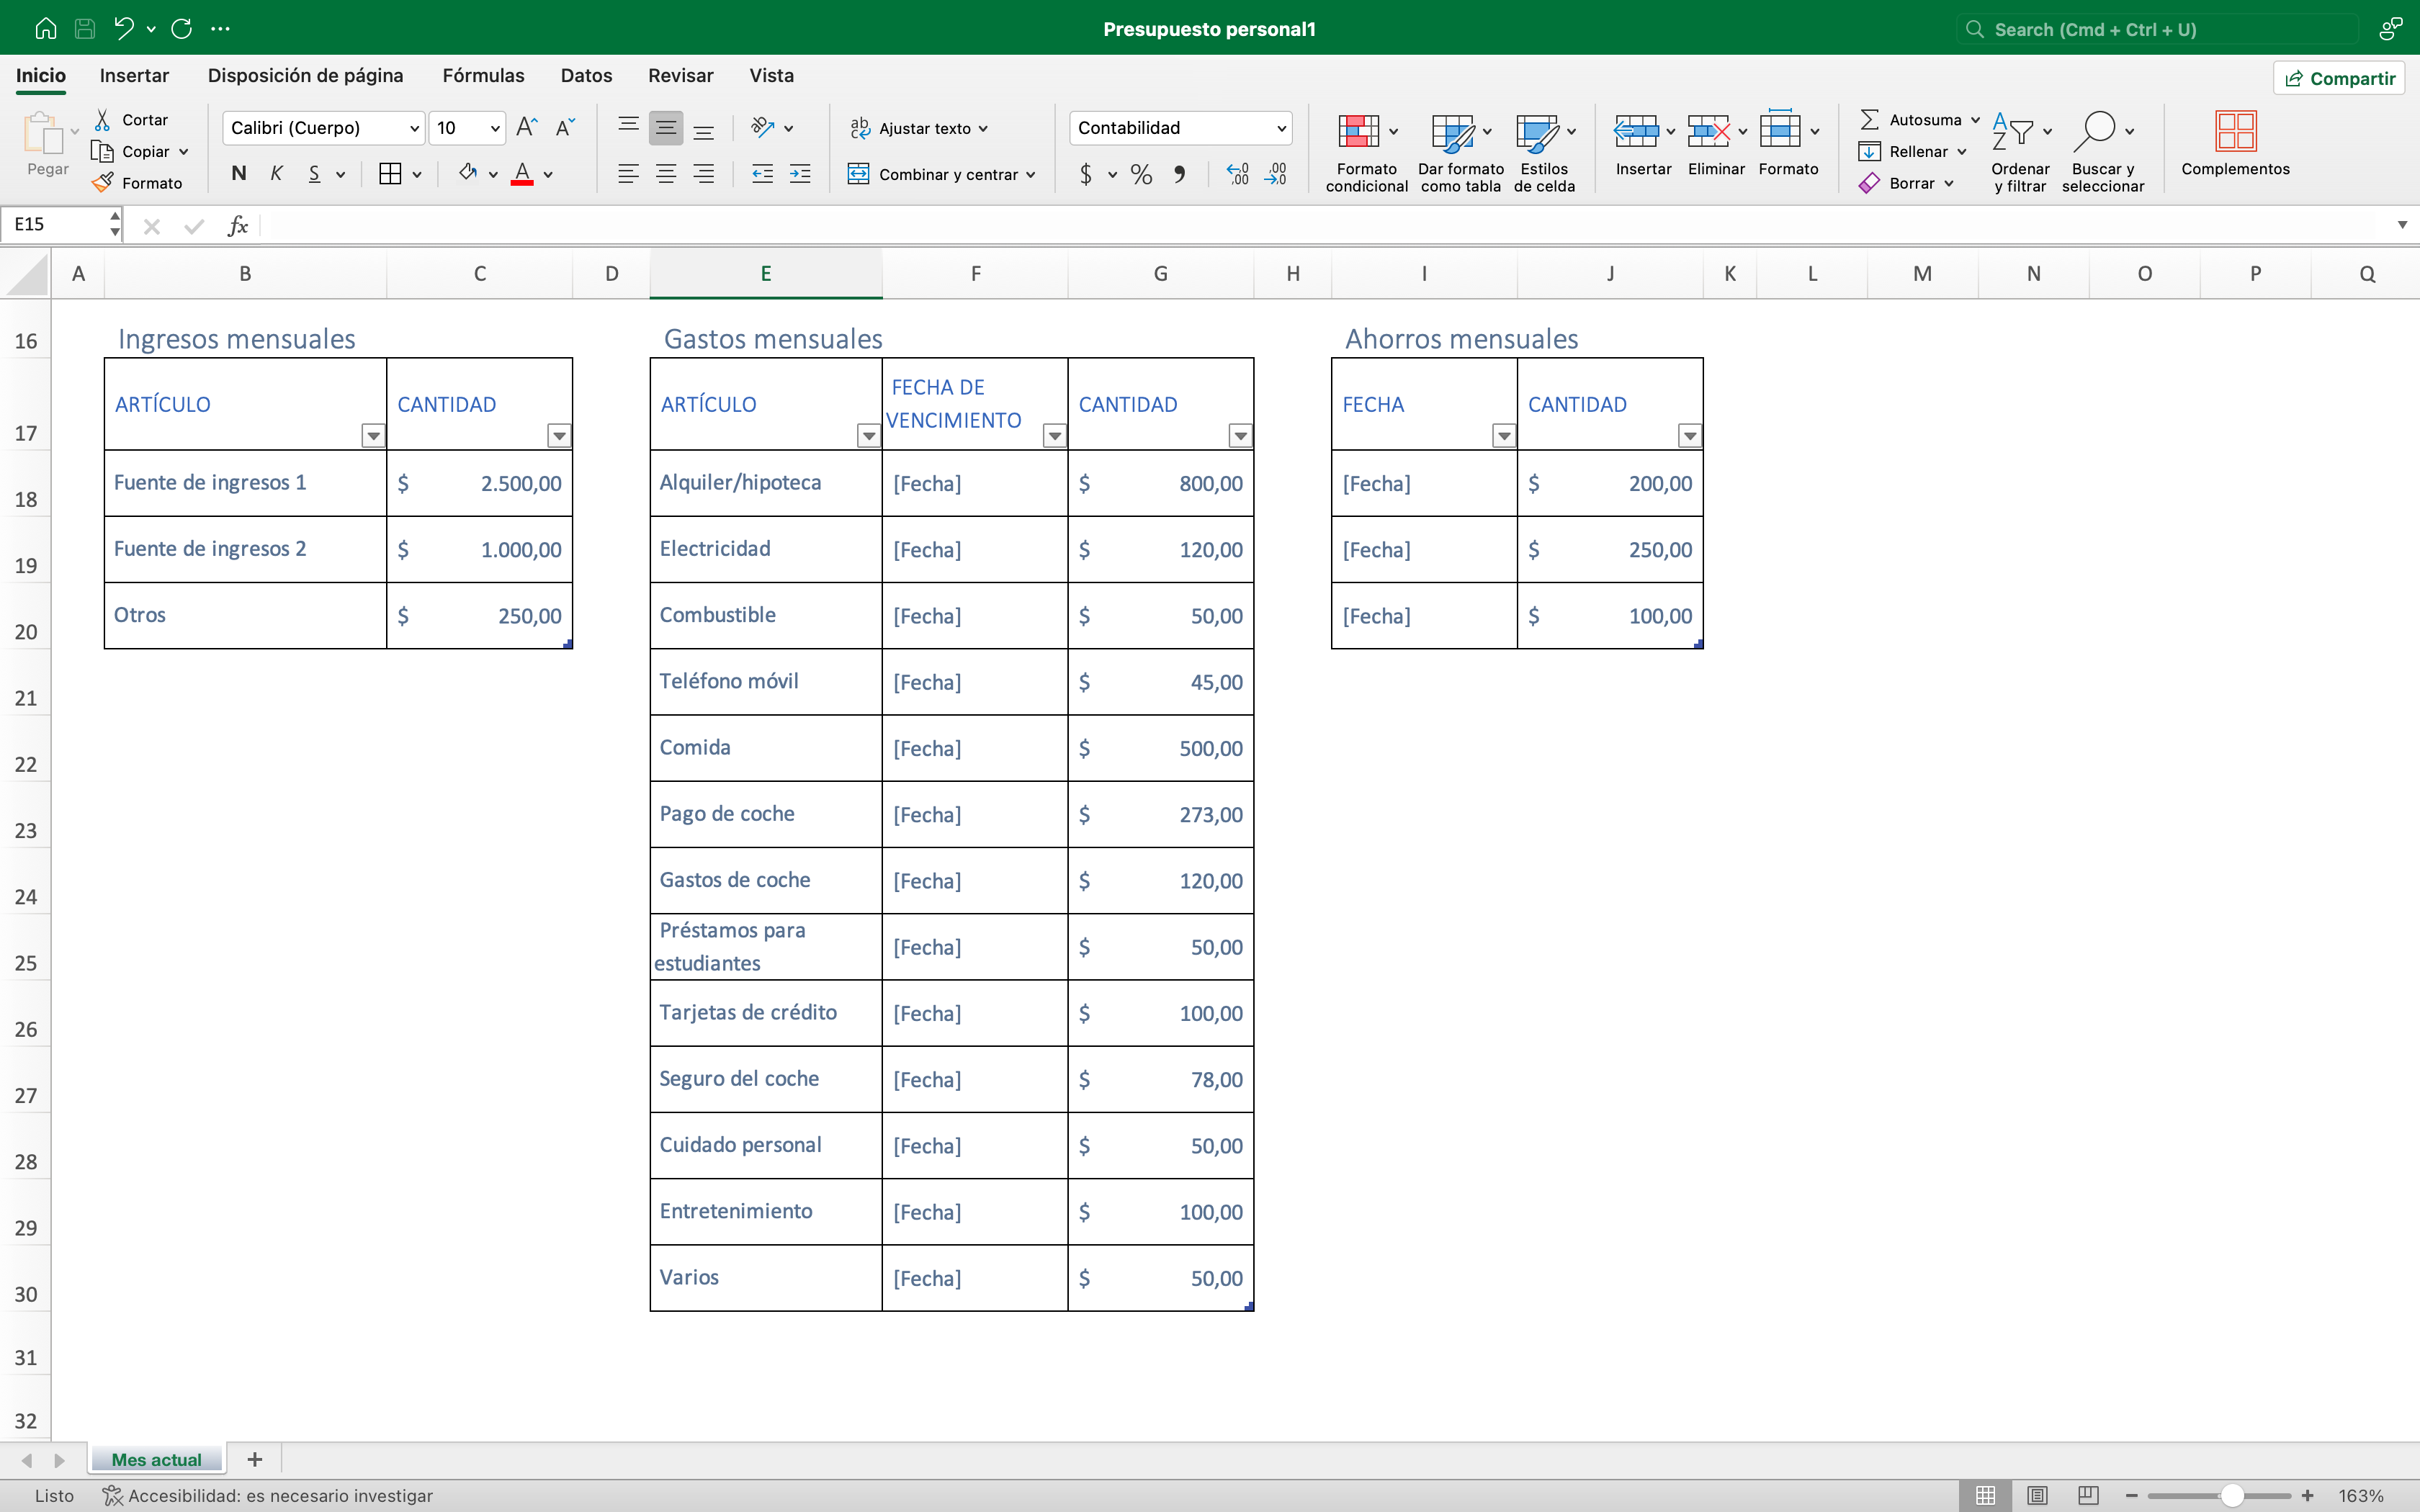Switch to Page Layout view in status bar
The height and width of the screenshot is (1512, 2420).
[2037, 1495]
